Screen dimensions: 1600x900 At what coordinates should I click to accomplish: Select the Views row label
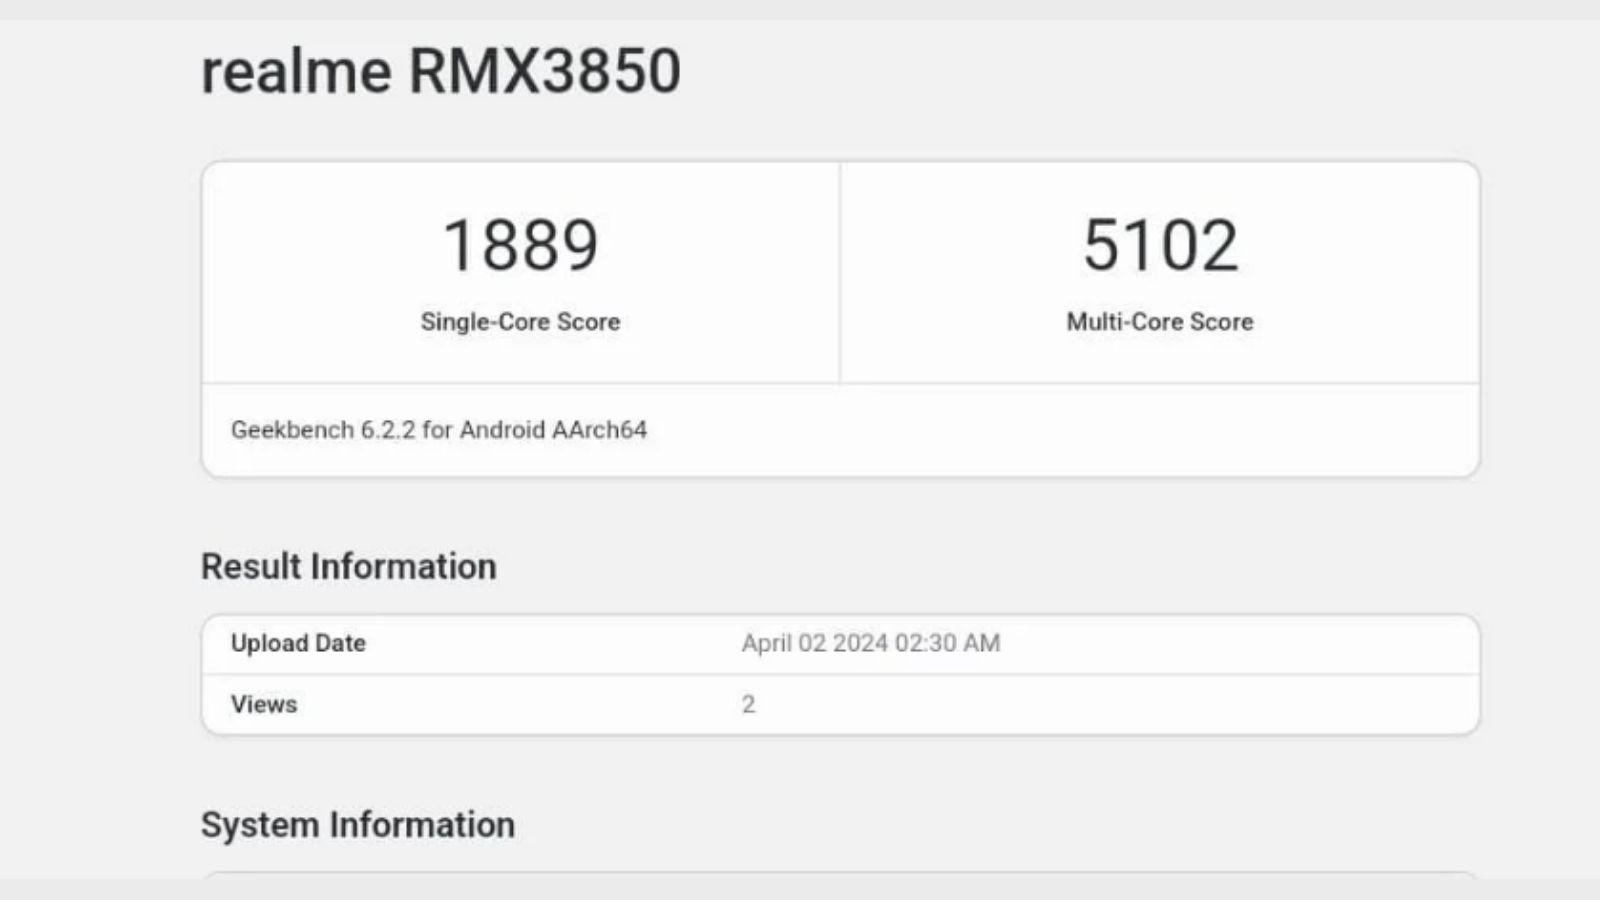point(264,704)
